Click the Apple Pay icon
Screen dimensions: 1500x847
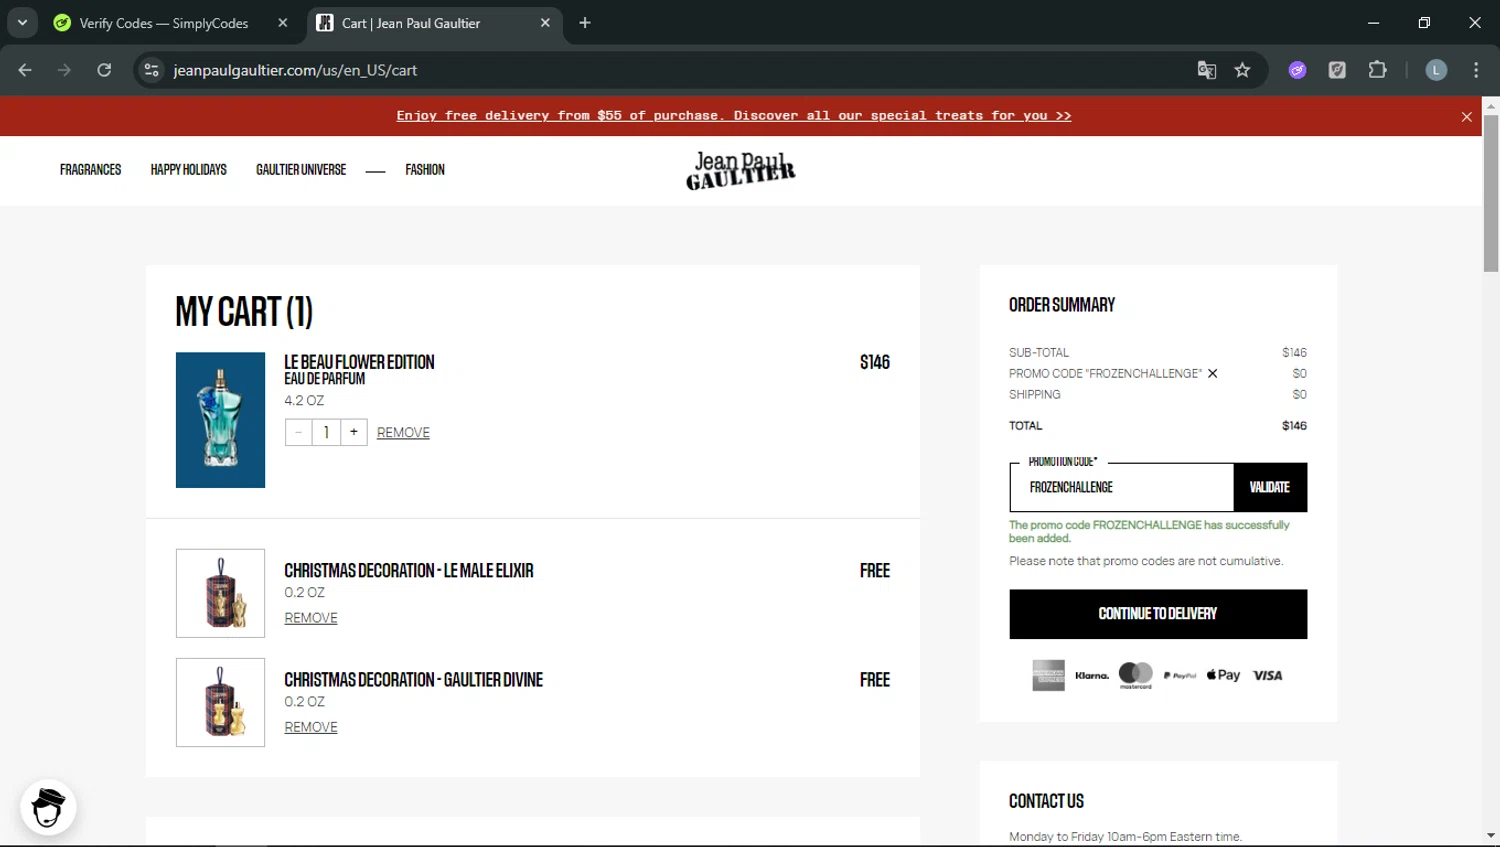[x=1223, y=675]
